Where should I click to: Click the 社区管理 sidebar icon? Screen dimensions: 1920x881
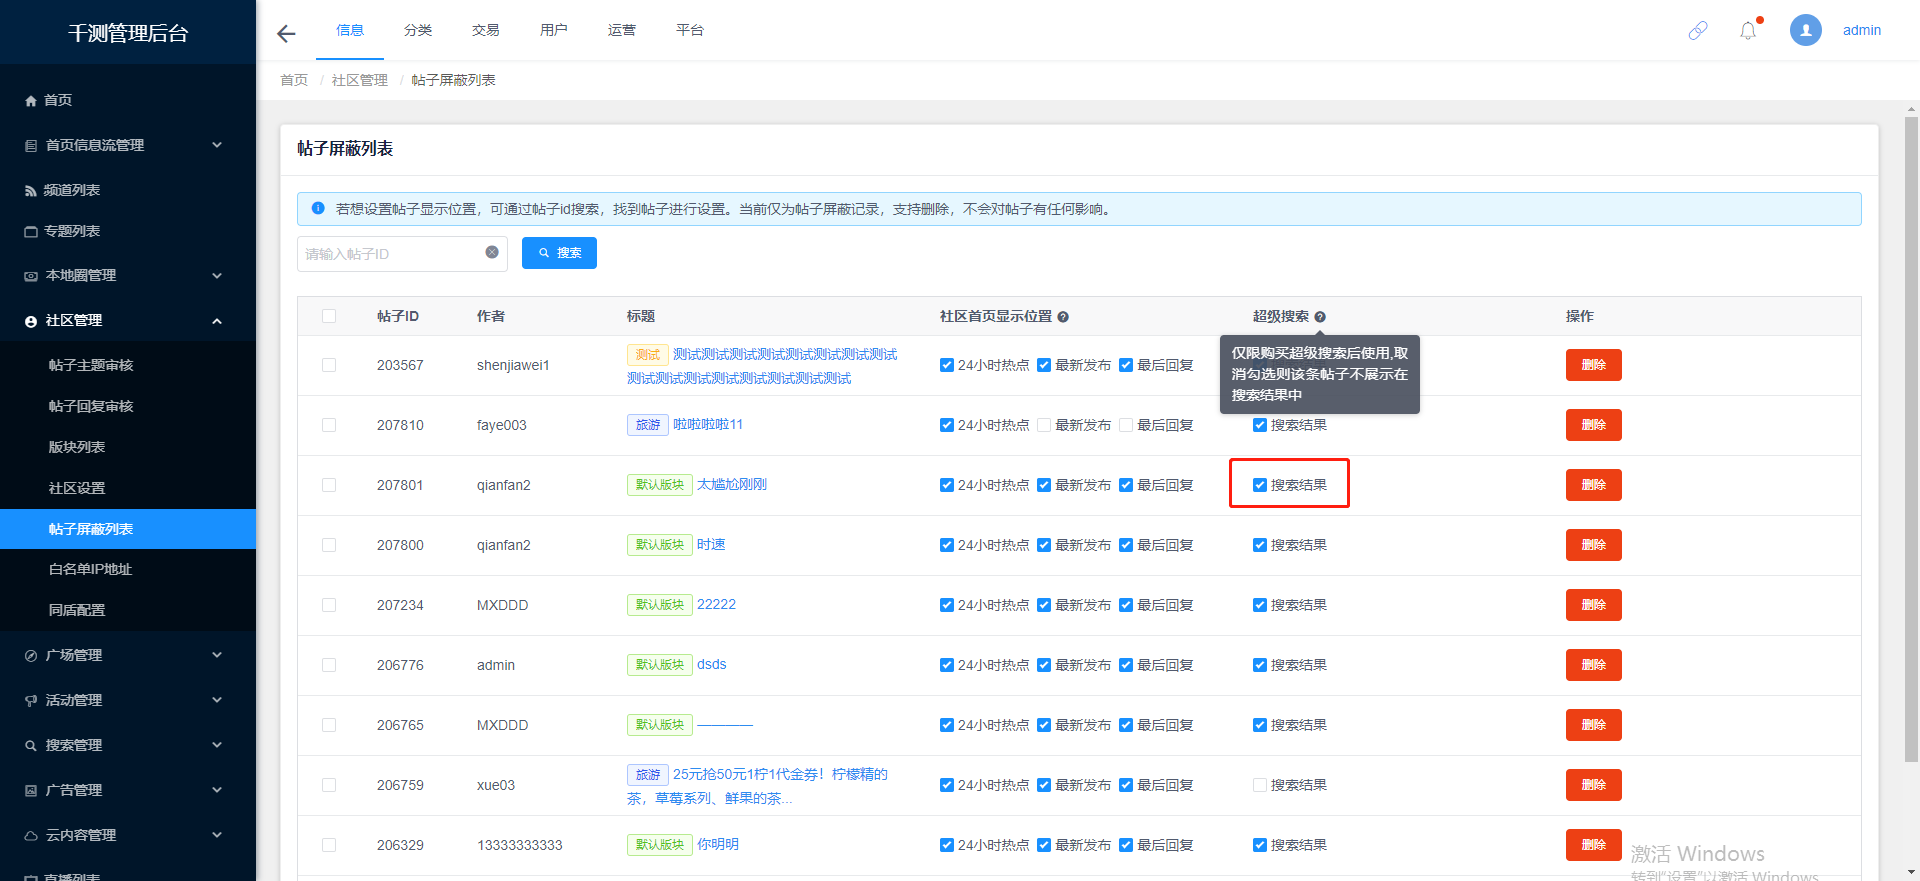[x=31, y=321]
